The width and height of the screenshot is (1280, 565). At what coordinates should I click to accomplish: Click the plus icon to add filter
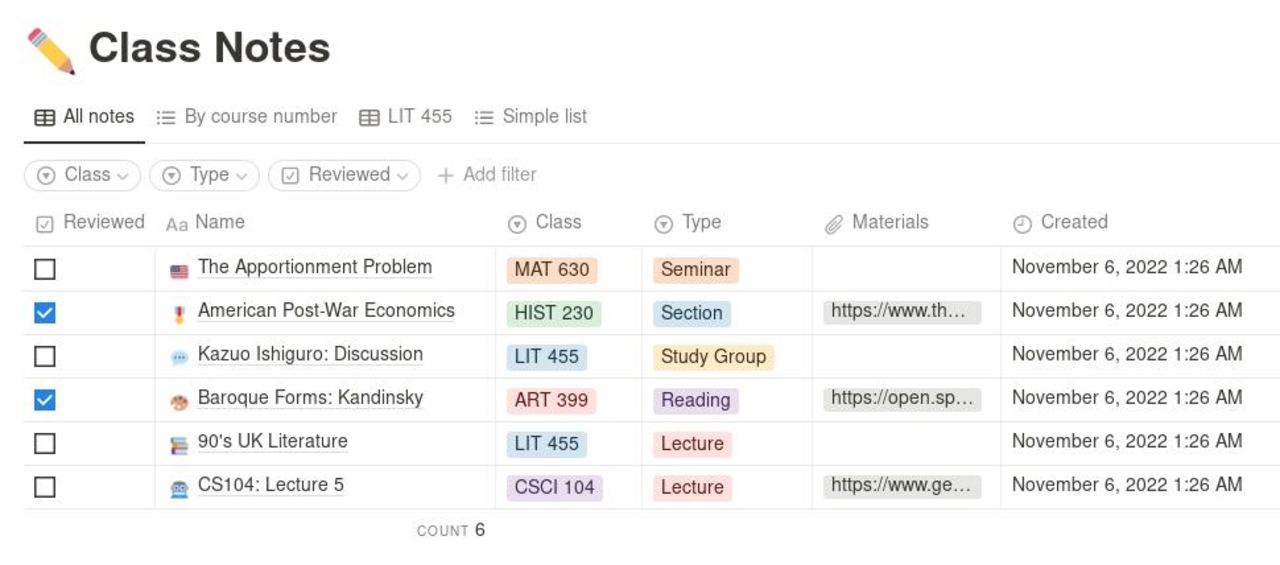click(446, 175)
